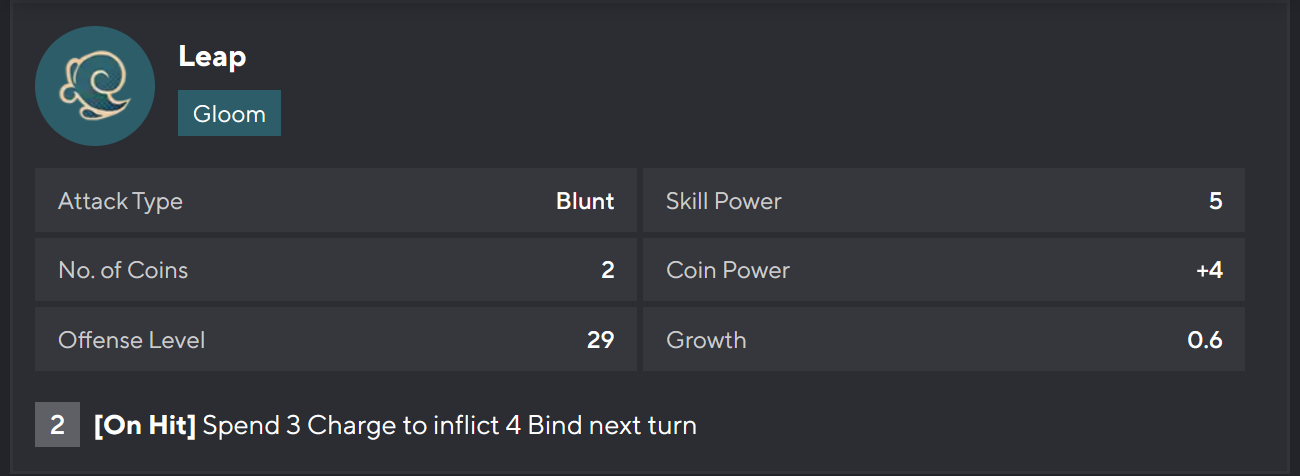Click the bold [On Hit] trigger text
This screenshot has height=476, width=1300.
pyautogui.click(x=145, y=425)
